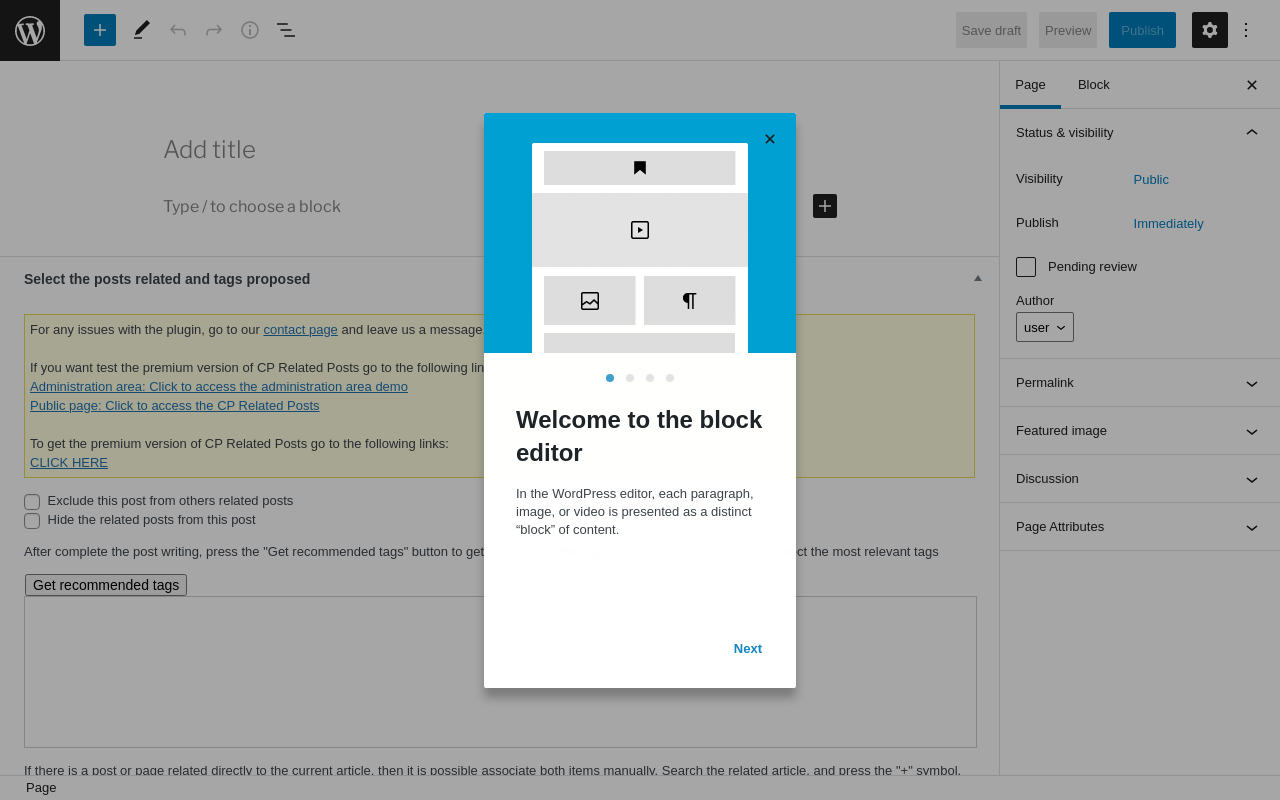Enable Exclude this post from others related posts
Image resolution: width=1280 pixels, height=800 pixels.
pos(32,502)
